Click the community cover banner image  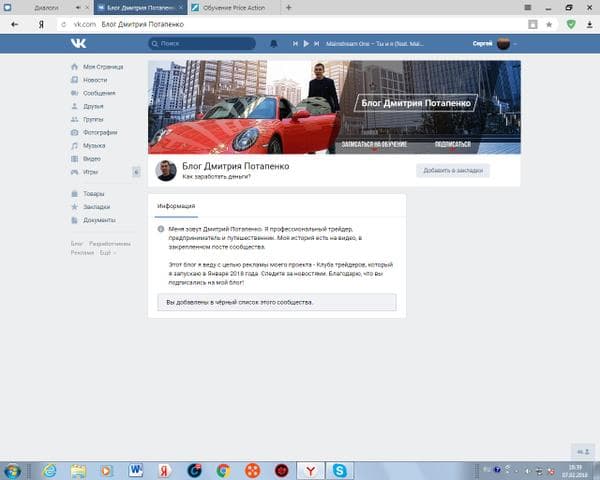tap(334, 107)
